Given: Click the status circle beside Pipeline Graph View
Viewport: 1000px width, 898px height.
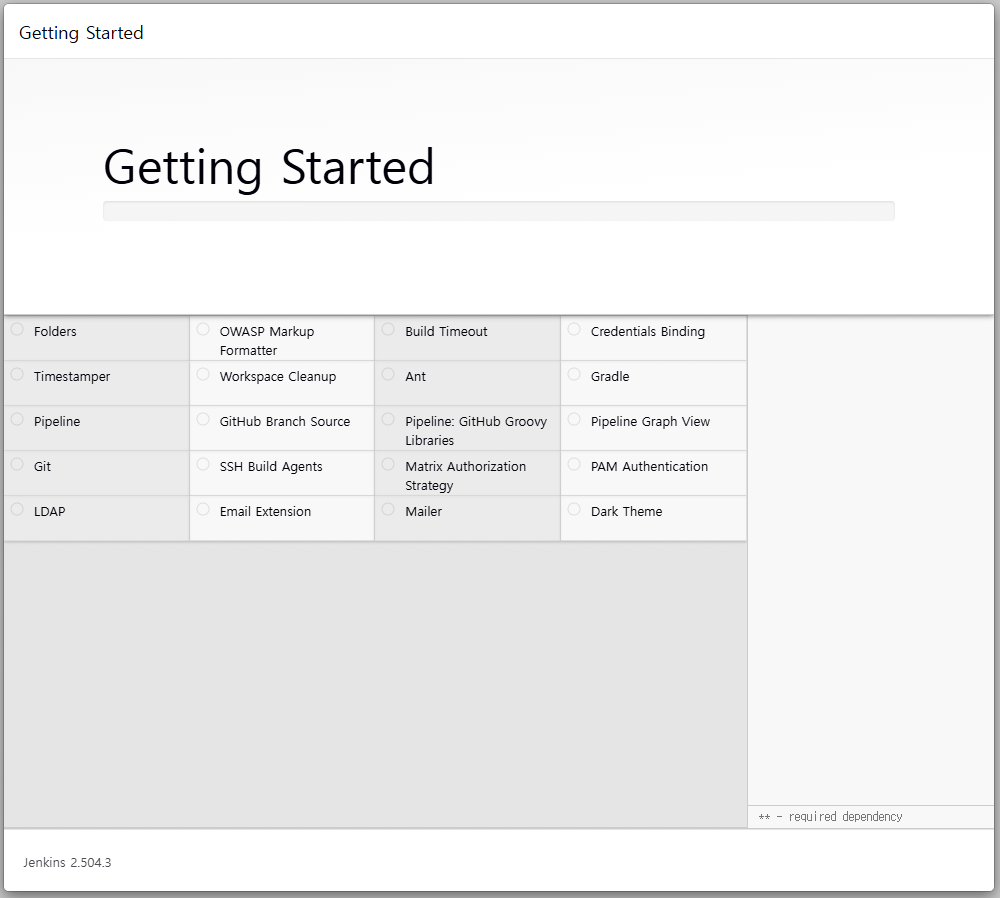Looking at the screenshot, I should tap(574, 419).
